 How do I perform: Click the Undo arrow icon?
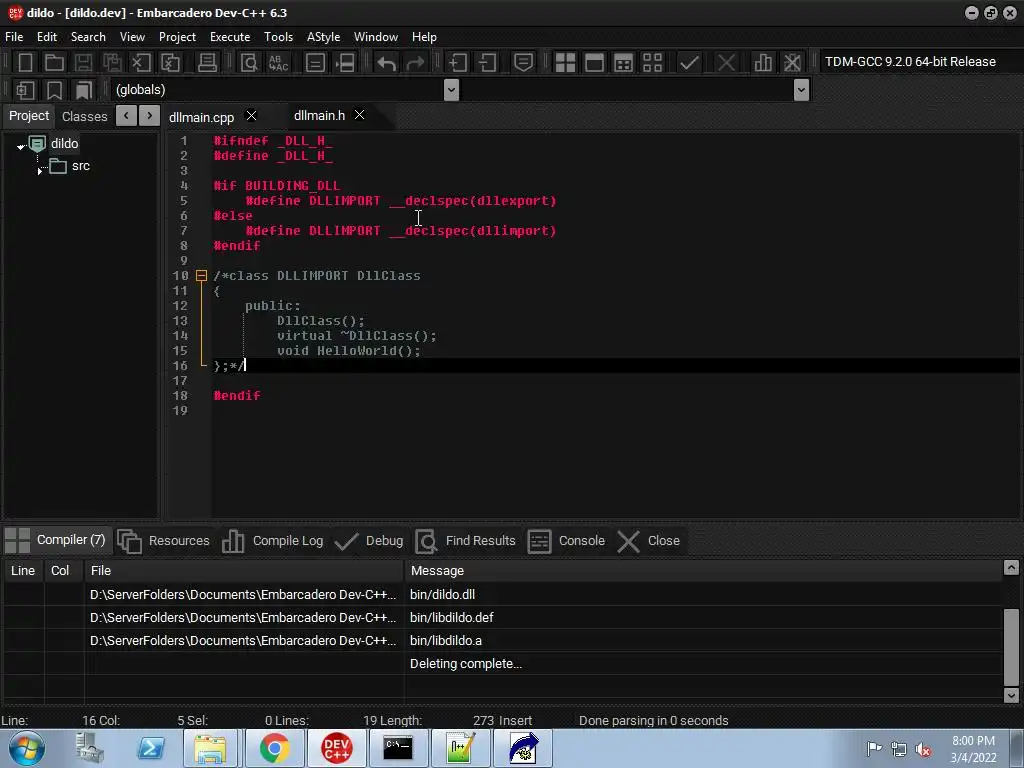pyautogui.click(x=387, y=63)
